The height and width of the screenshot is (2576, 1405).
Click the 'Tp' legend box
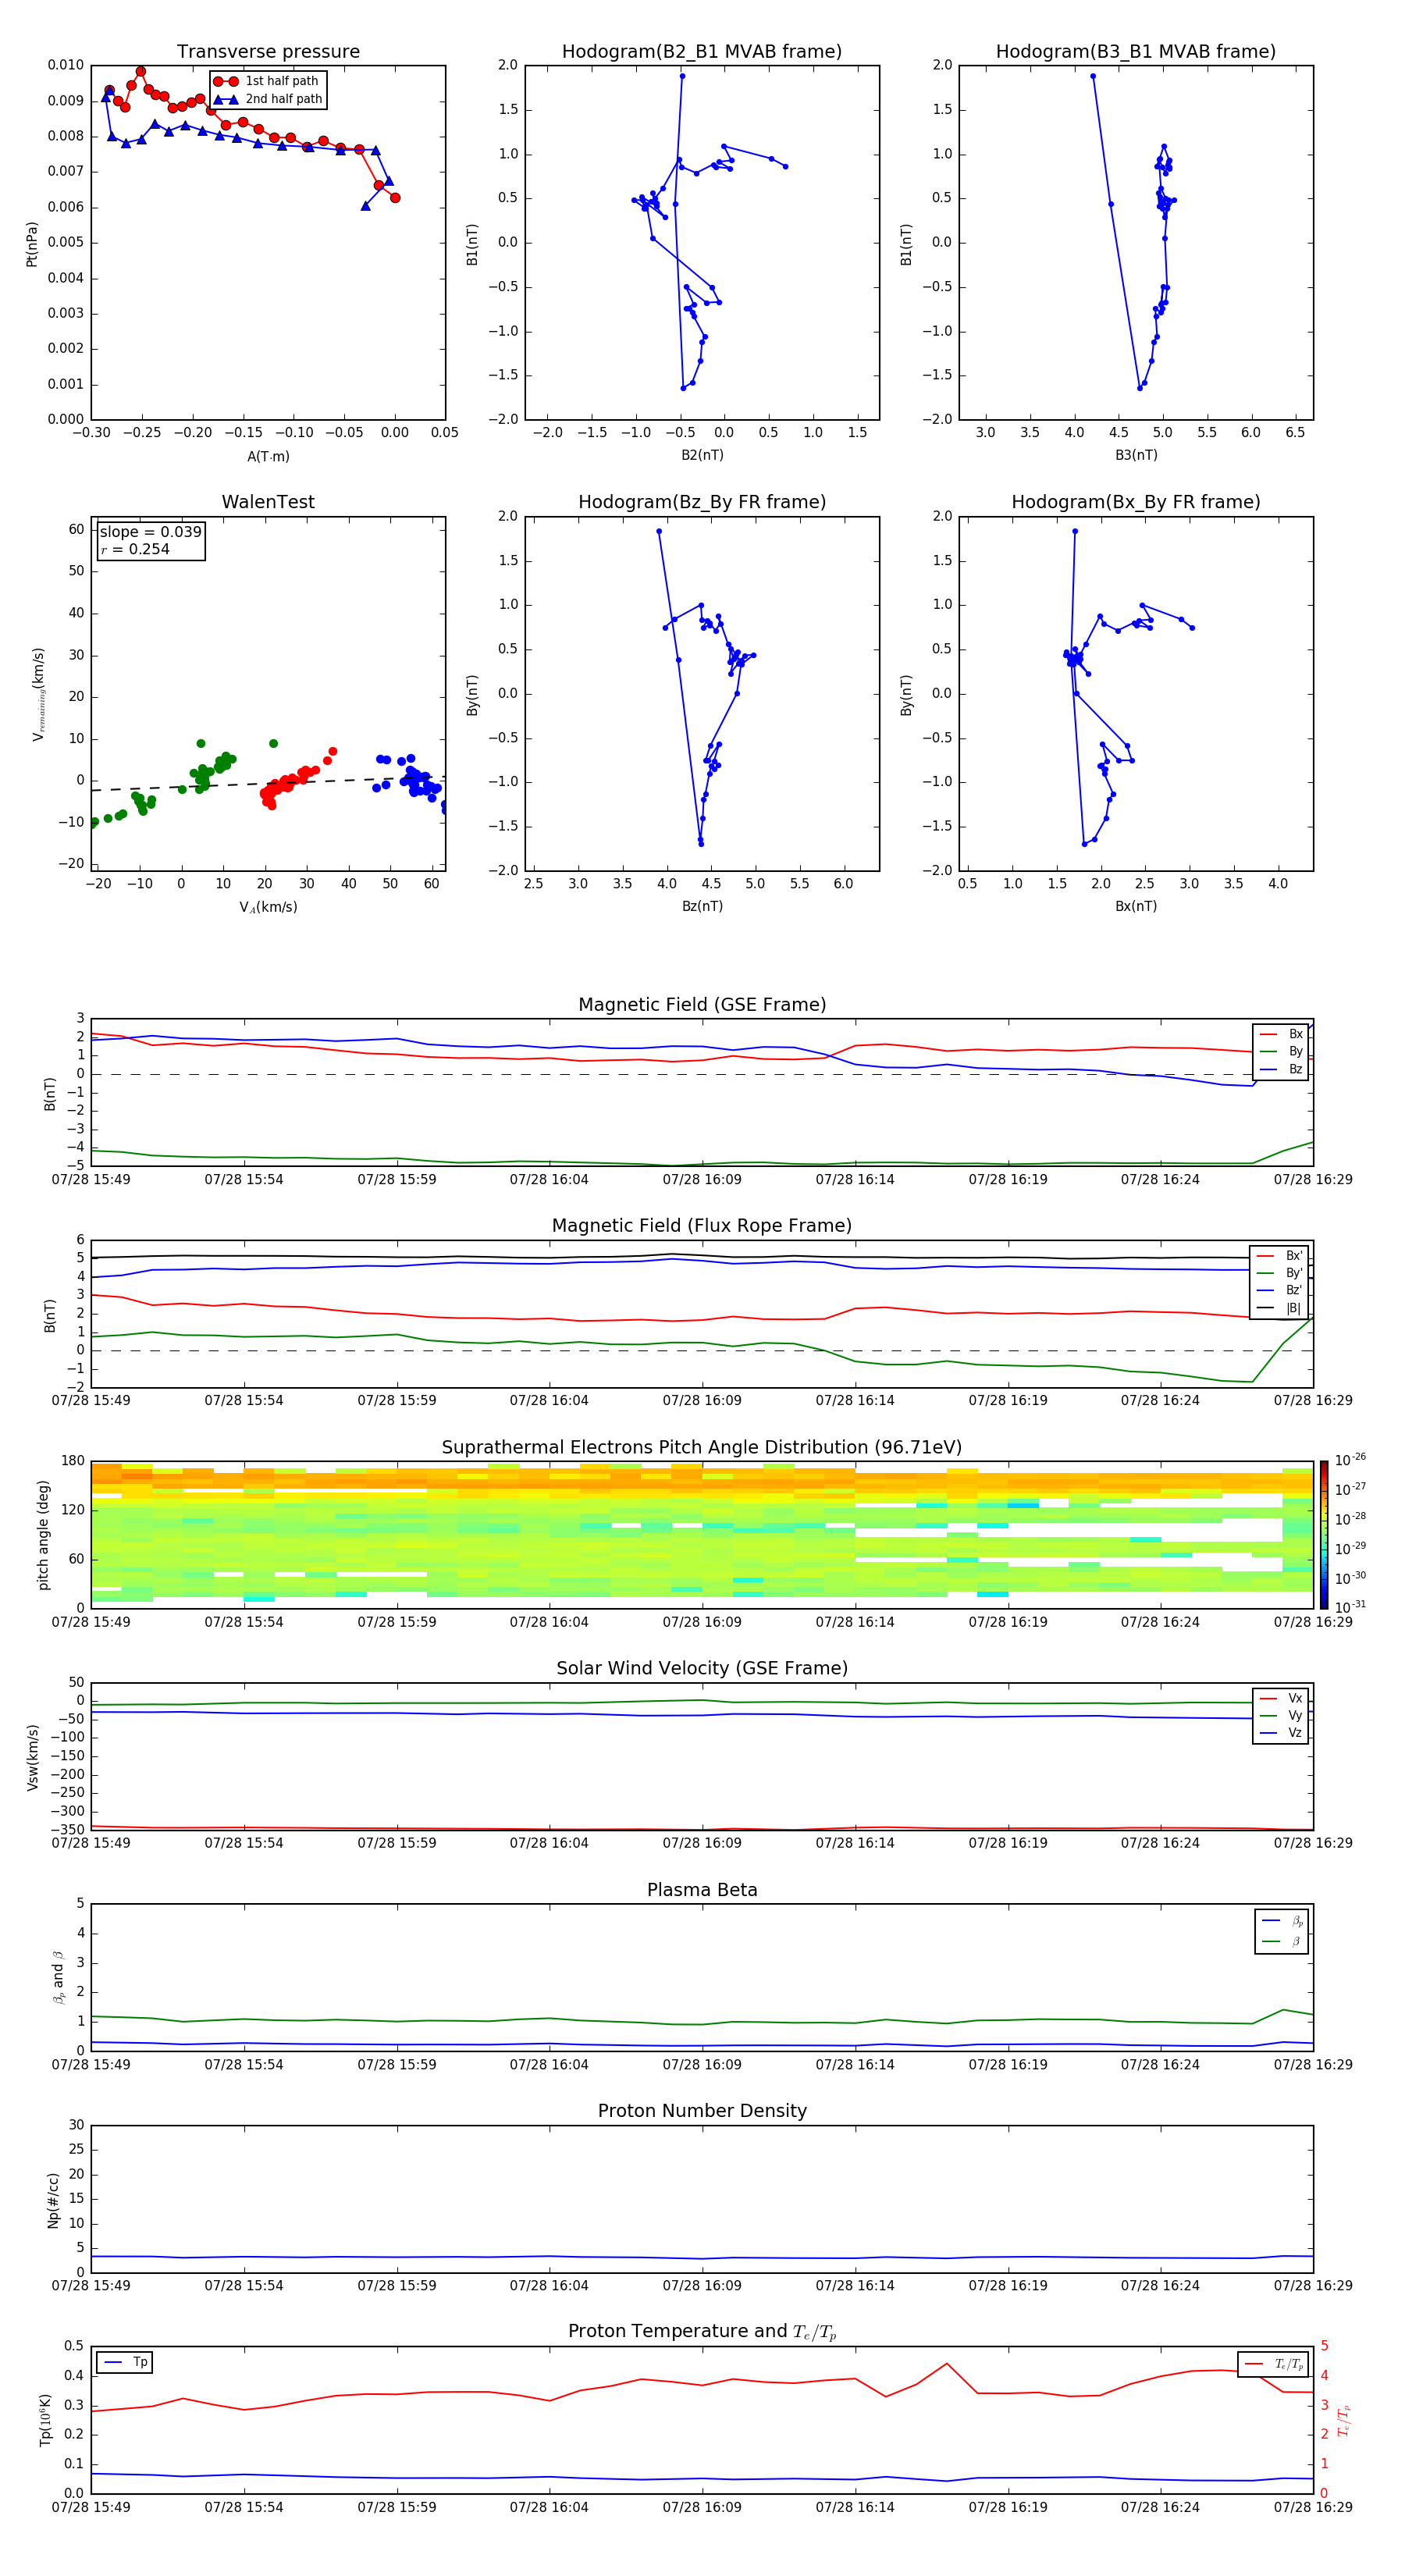[125, 2363]
